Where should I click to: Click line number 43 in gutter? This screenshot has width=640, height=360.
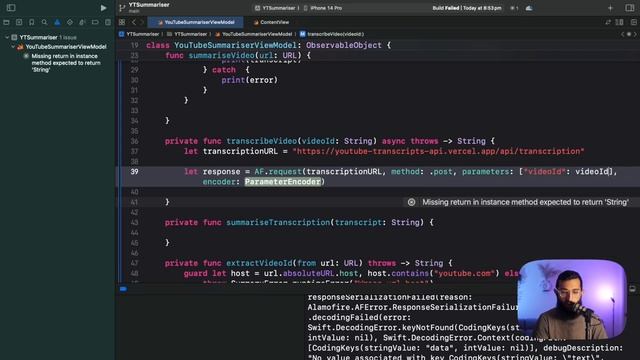tap(134, 222)
